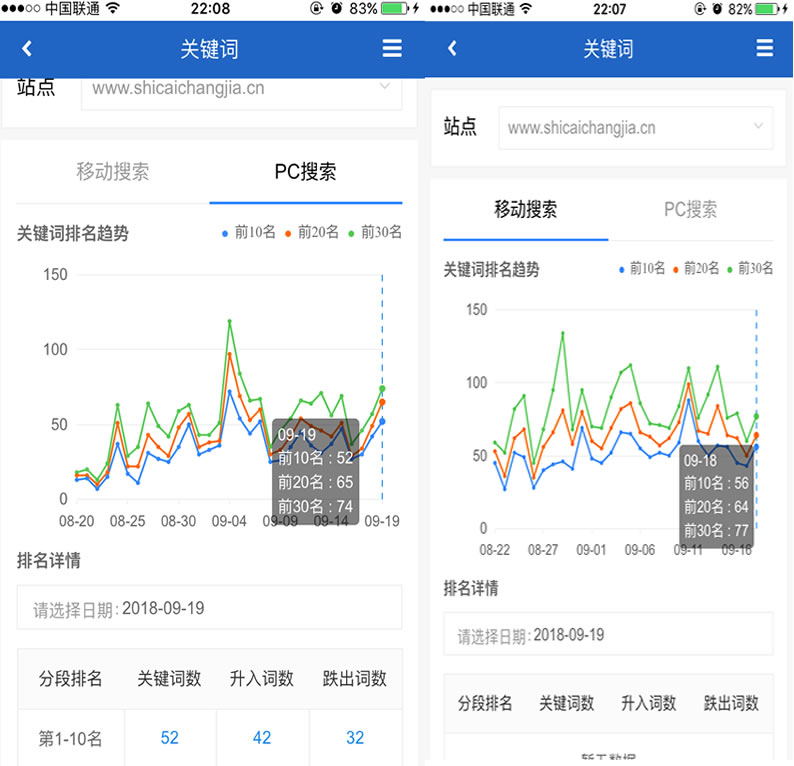The width and height of the screenshot is (794, 766).
Task: Open hamburger menu on left screen
Action: click(x=392, y=49)
